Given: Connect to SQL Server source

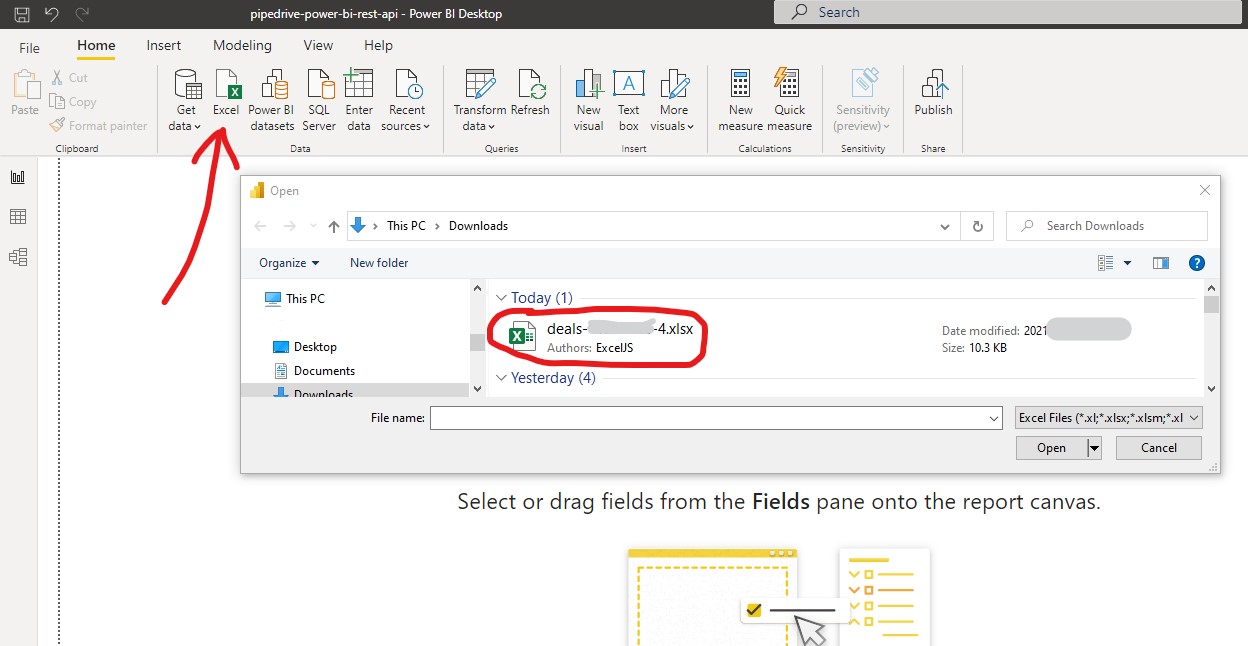Looking at the screenshot, I should 319,100.
